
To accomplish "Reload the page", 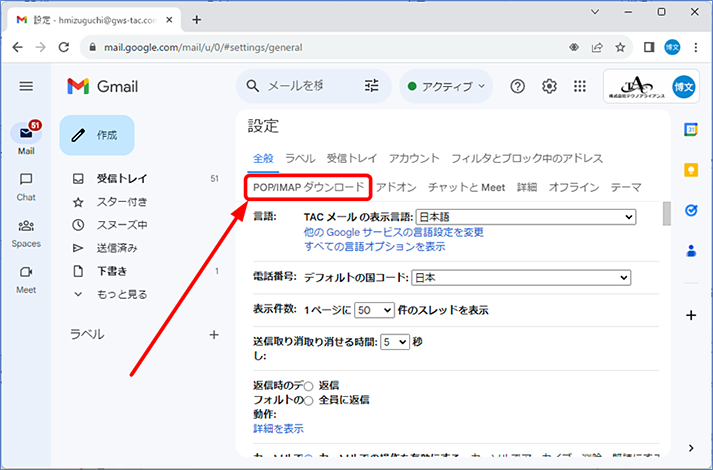I will (64, 47).
